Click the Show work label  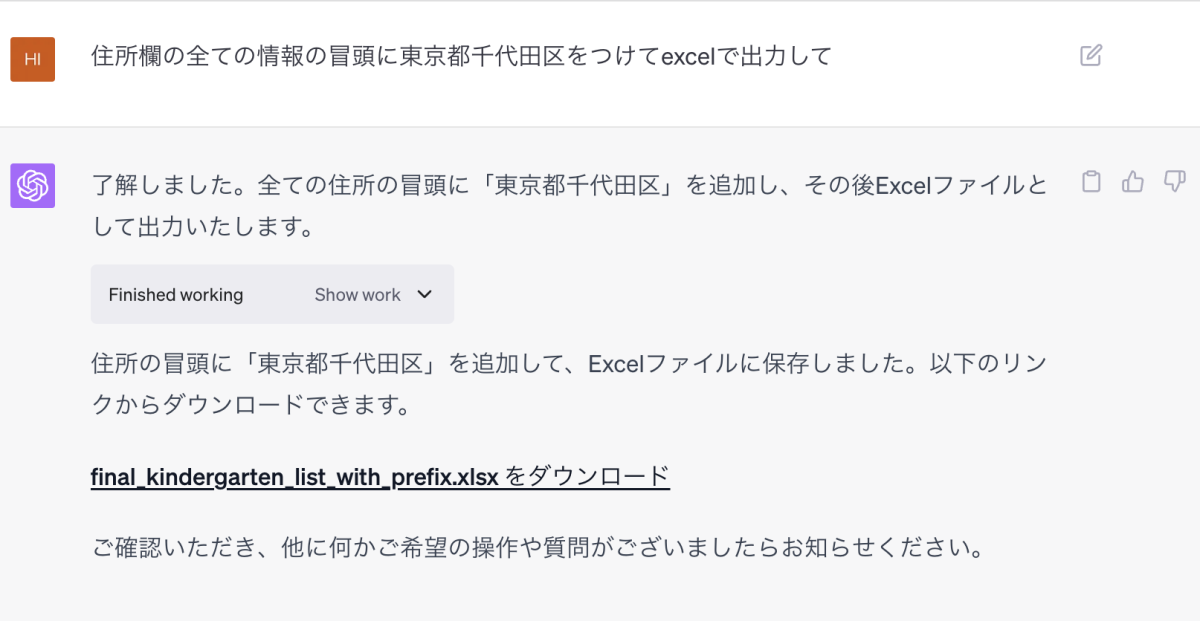point(357,295)
